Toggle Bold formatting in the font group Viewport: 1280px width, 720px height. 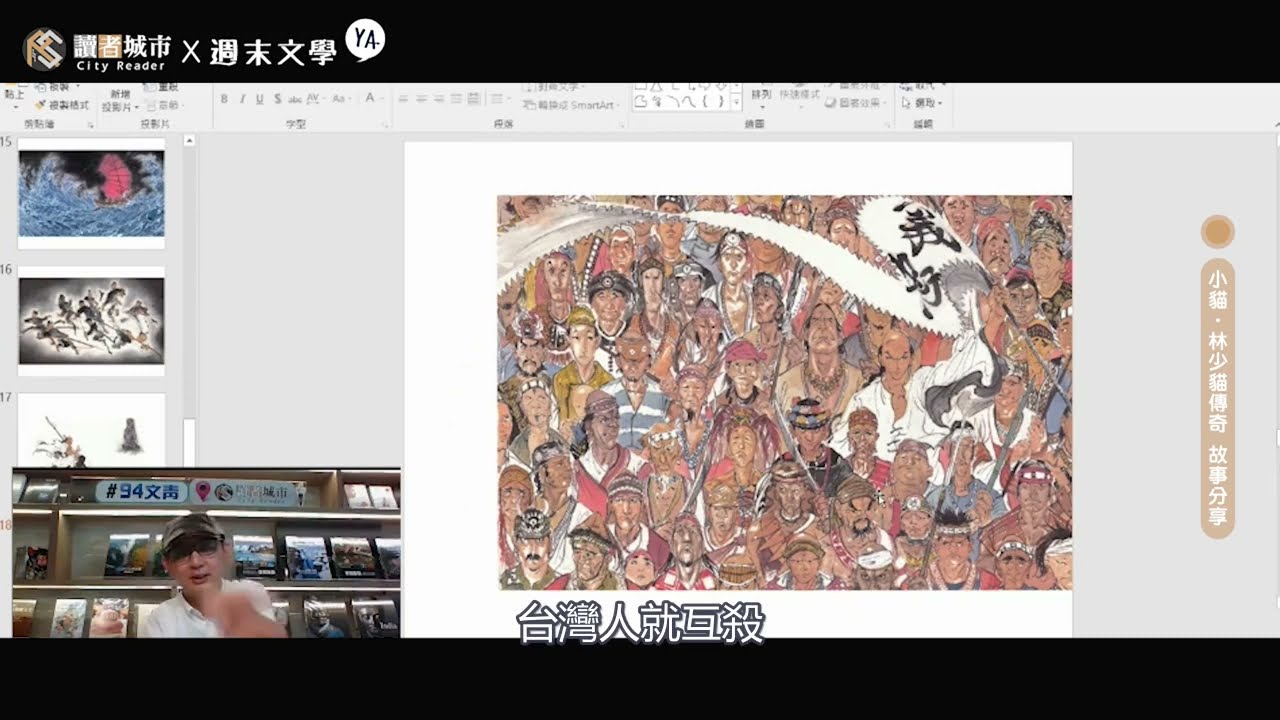(x=224, y=99)
